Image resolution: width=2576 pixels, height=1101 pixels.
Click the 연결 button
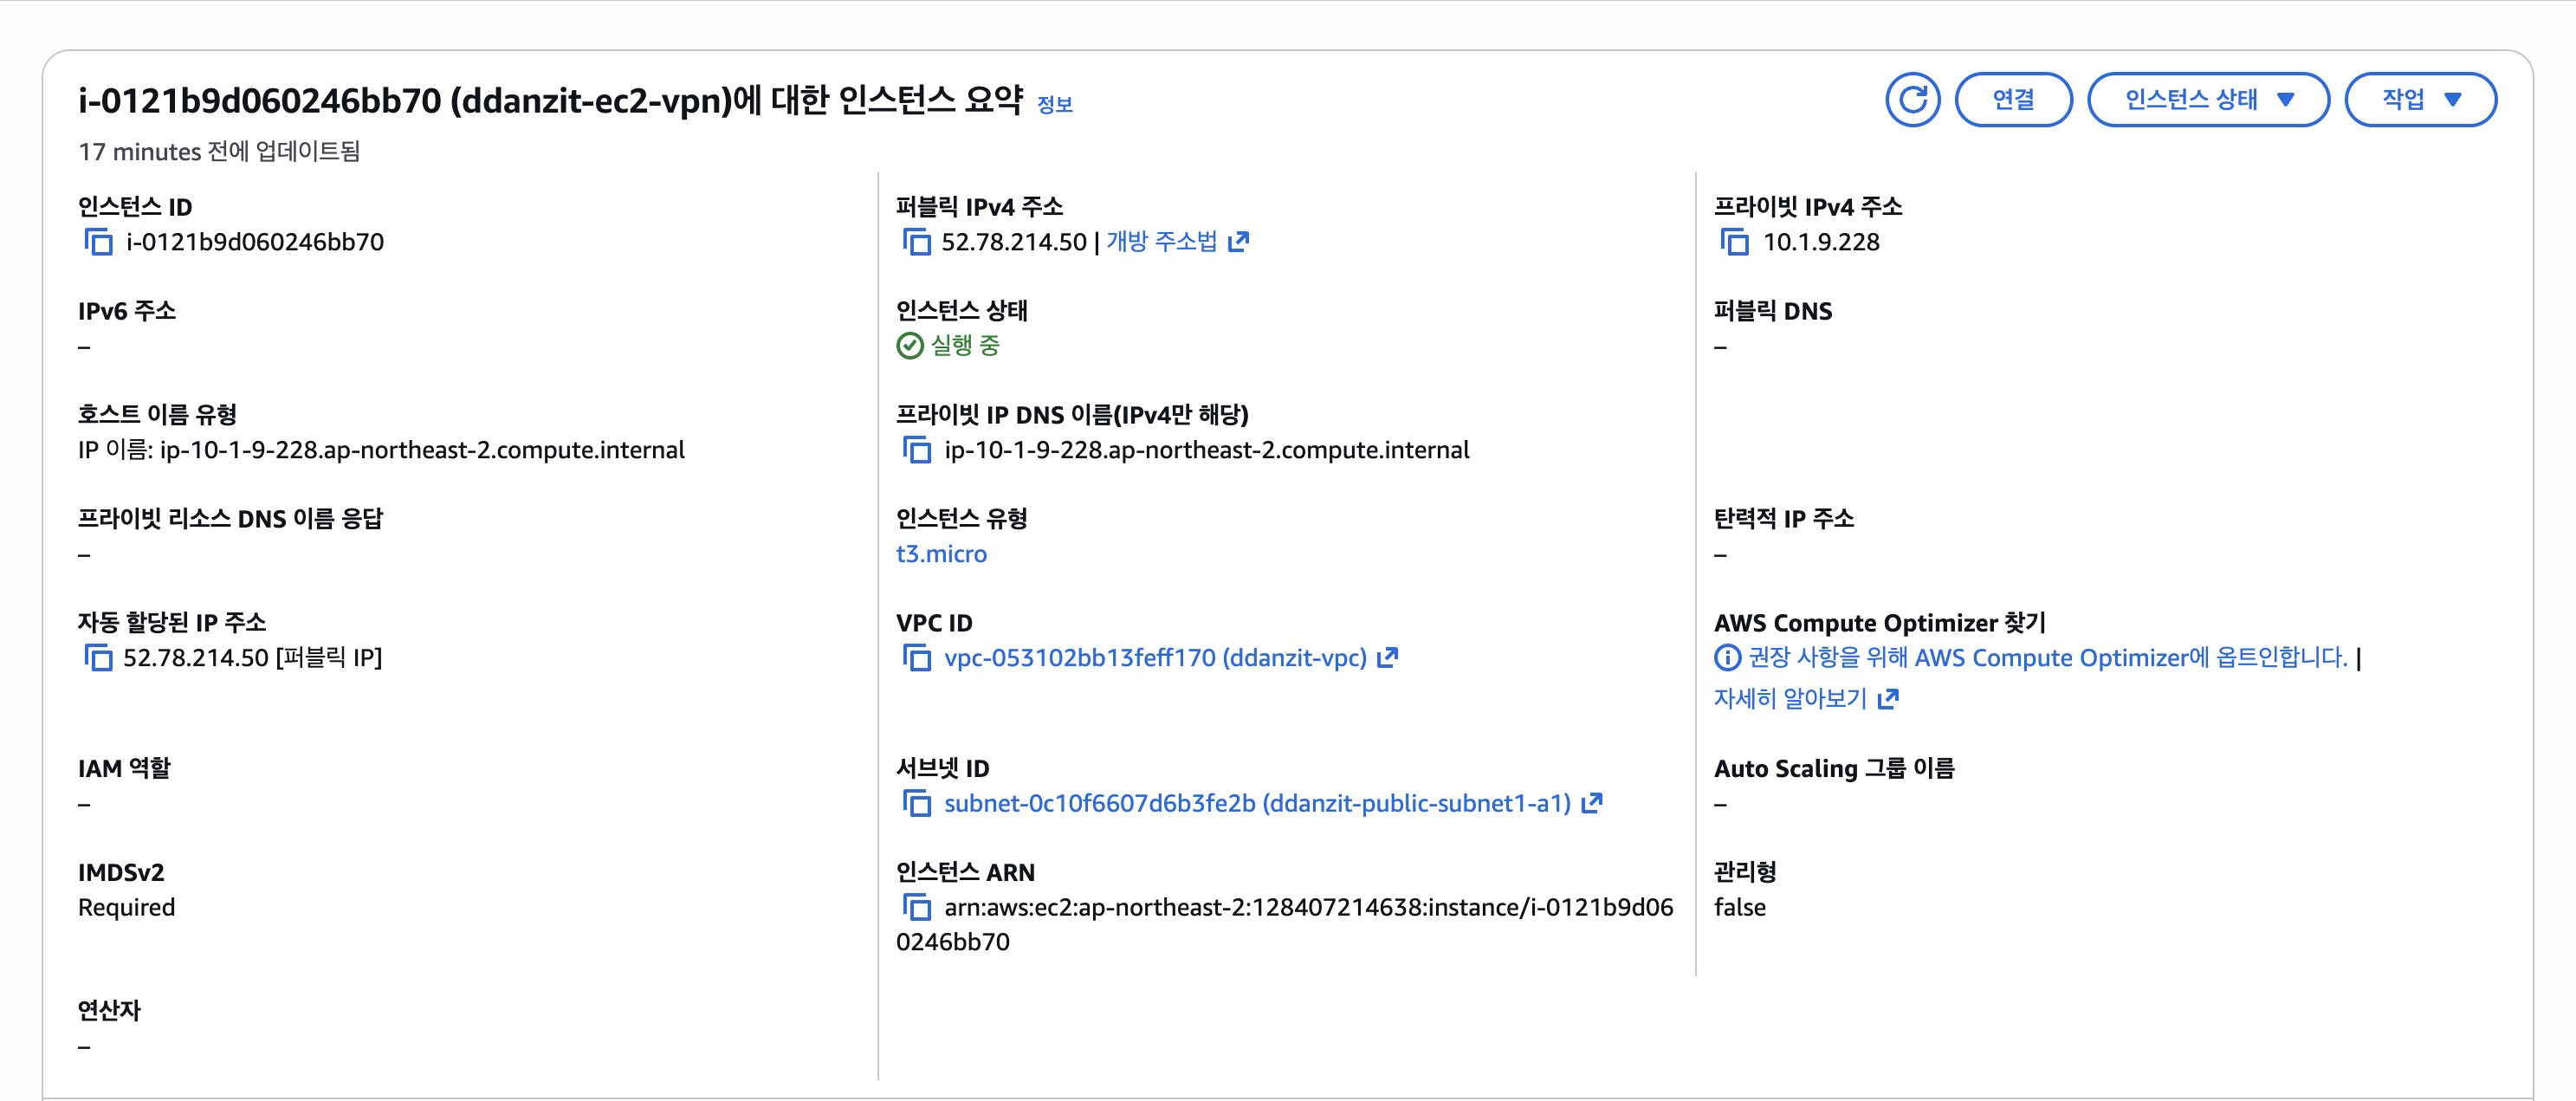pos(2013,99)
